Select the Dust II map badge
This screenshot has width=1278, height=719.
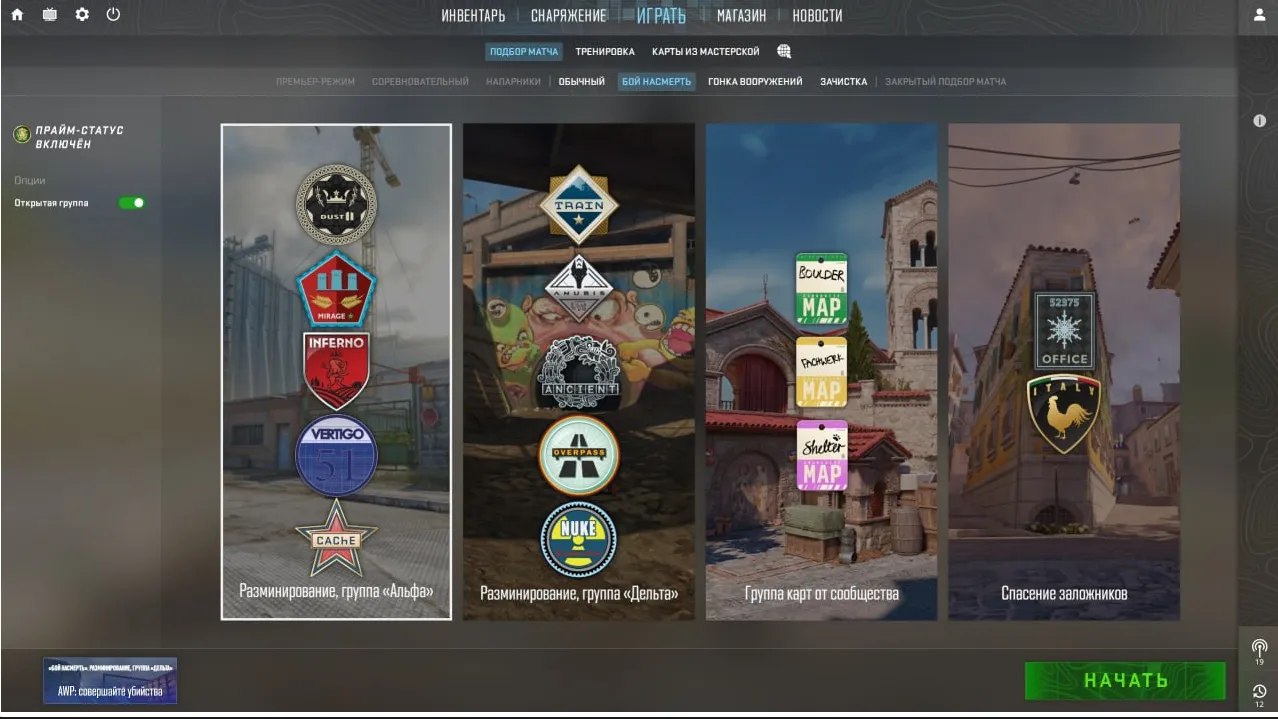pos(336,205)
